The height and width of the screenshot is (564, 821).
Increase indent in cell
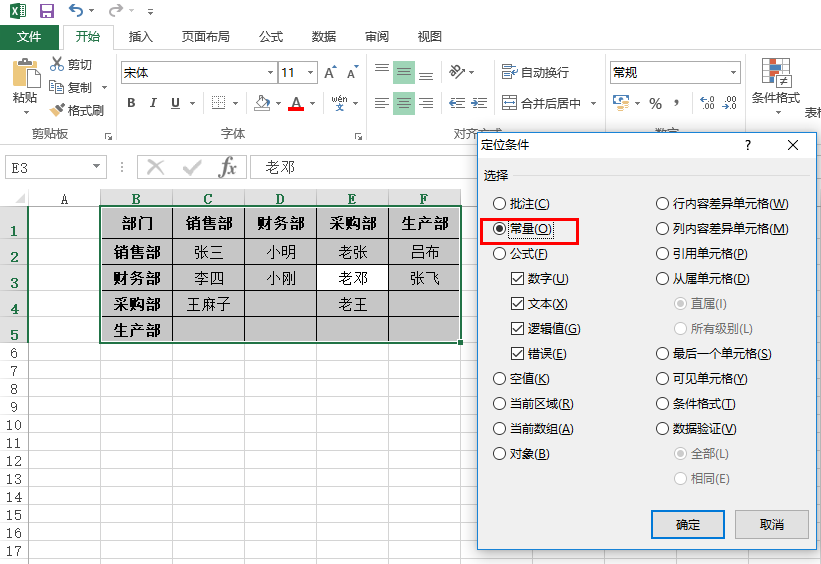coord(479,103)
